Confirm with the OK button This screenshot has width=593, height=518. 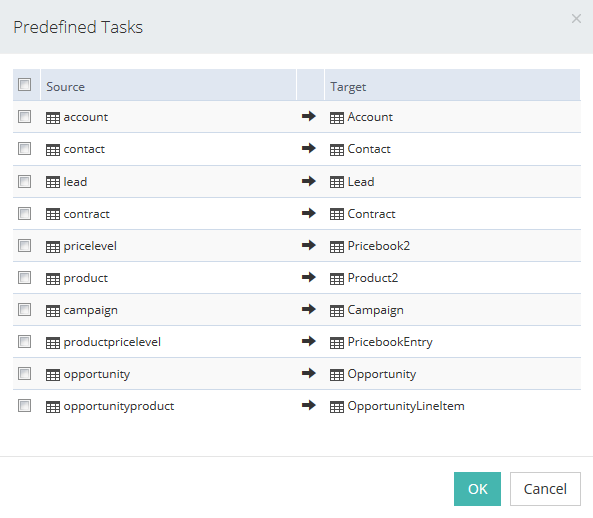(x=477, y=489)
